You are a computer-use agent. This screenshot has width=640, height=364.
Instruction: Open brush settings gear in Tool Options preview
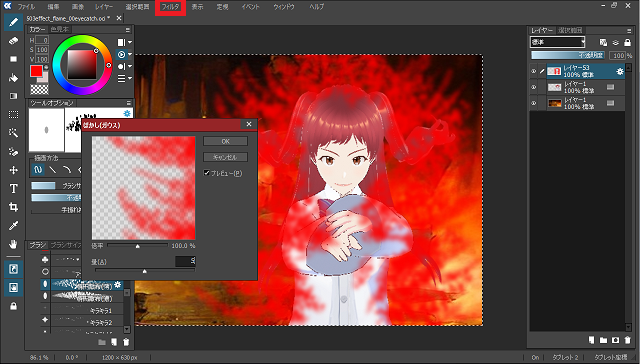pos(127,113)
